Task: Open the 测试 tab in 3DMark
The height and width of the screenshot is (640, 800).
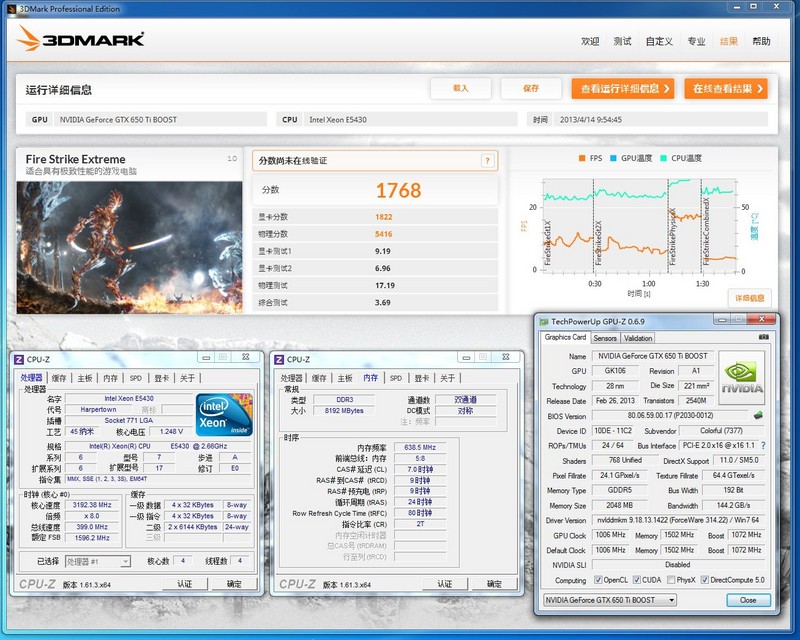Action: click(622, 41)
